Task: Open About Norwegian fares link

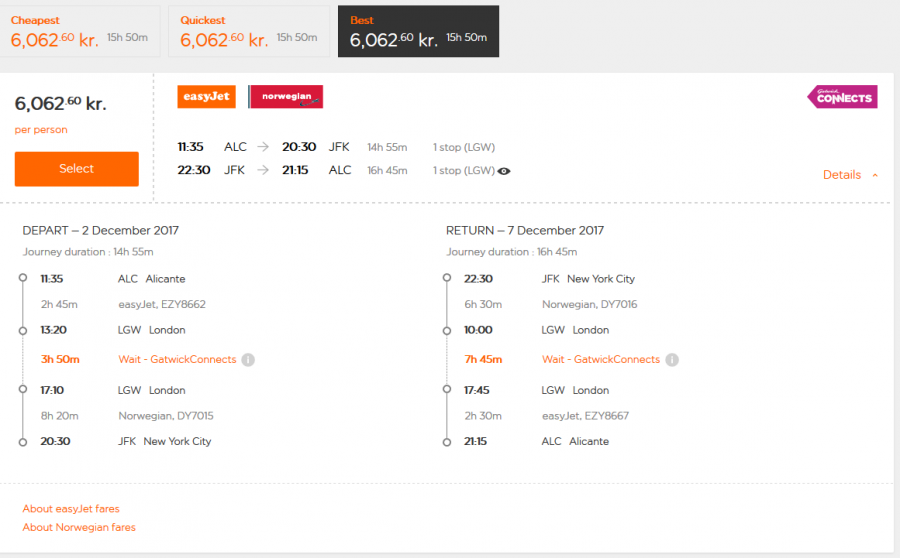Action: coord(79,527)
